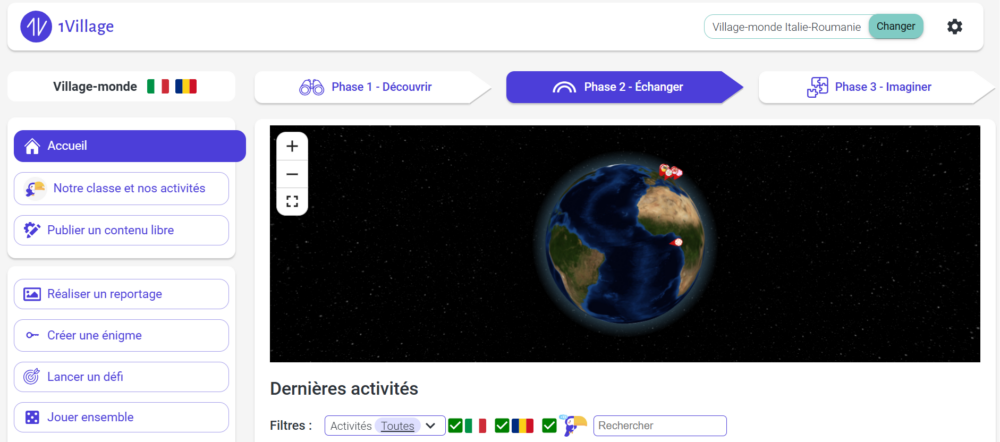Viewport: 1000px width, 442px height.
Task: Click the 1Village logo icon
Action: click(36, 27)
